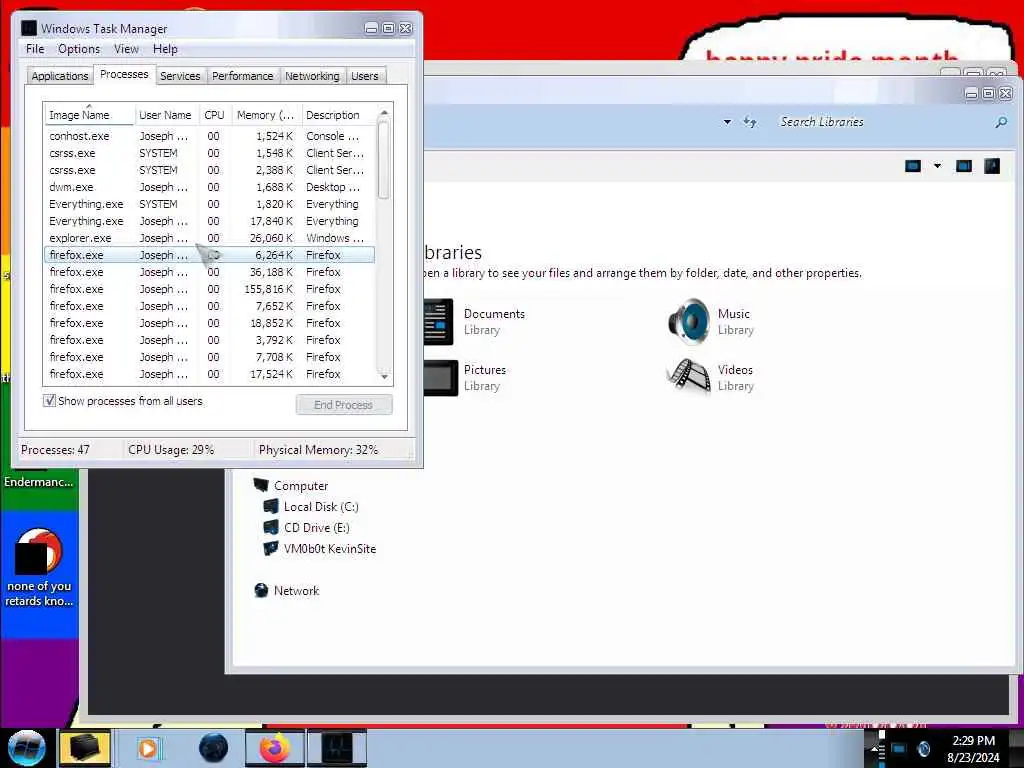Click the change view icon in Explorer
This screenshot has width=1024, height=768.
click(912, 166)
